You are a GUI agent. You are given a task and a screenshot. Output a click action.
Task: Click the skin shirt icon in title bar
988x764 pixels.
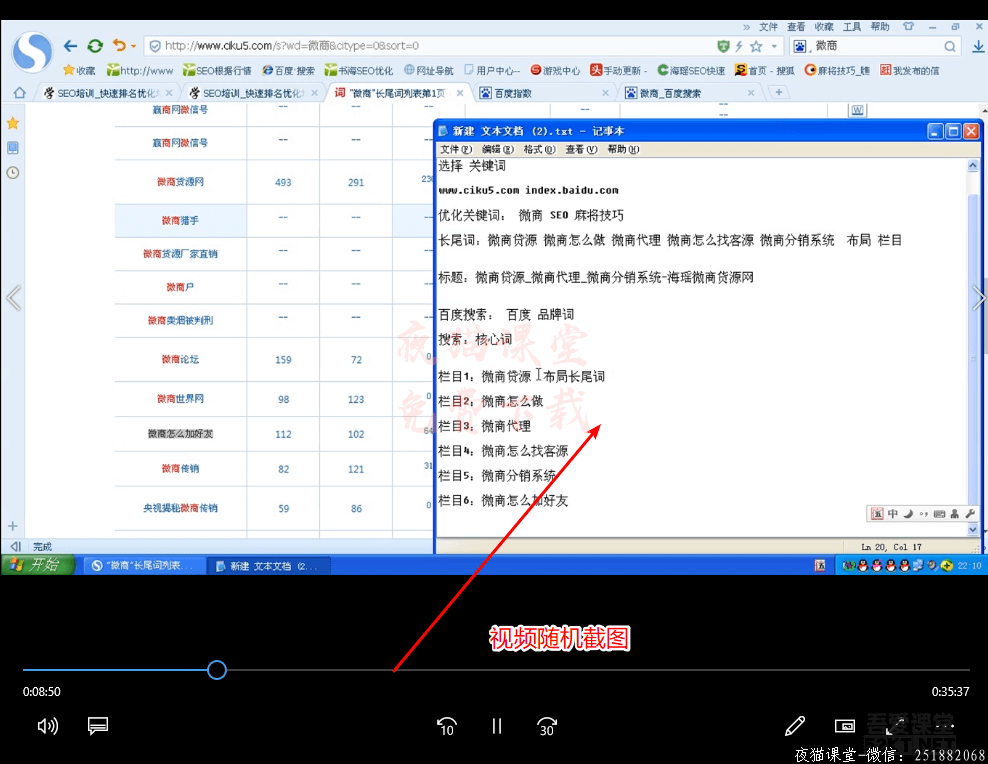pyautogui.click(x=908, y=26)
